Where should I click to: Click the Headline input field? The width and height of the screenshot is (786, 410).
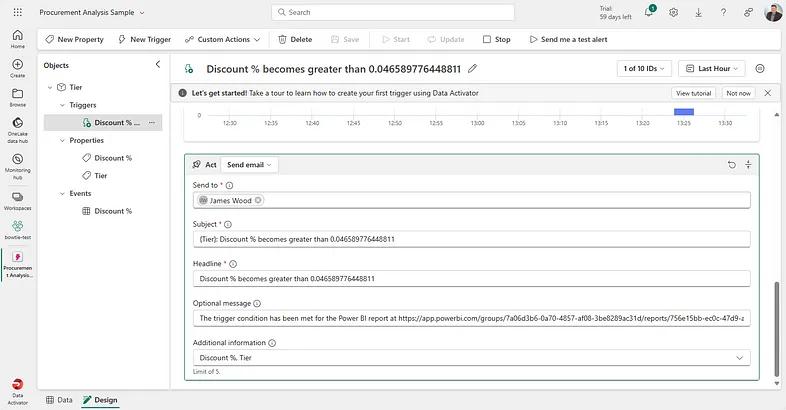[472, 279]
